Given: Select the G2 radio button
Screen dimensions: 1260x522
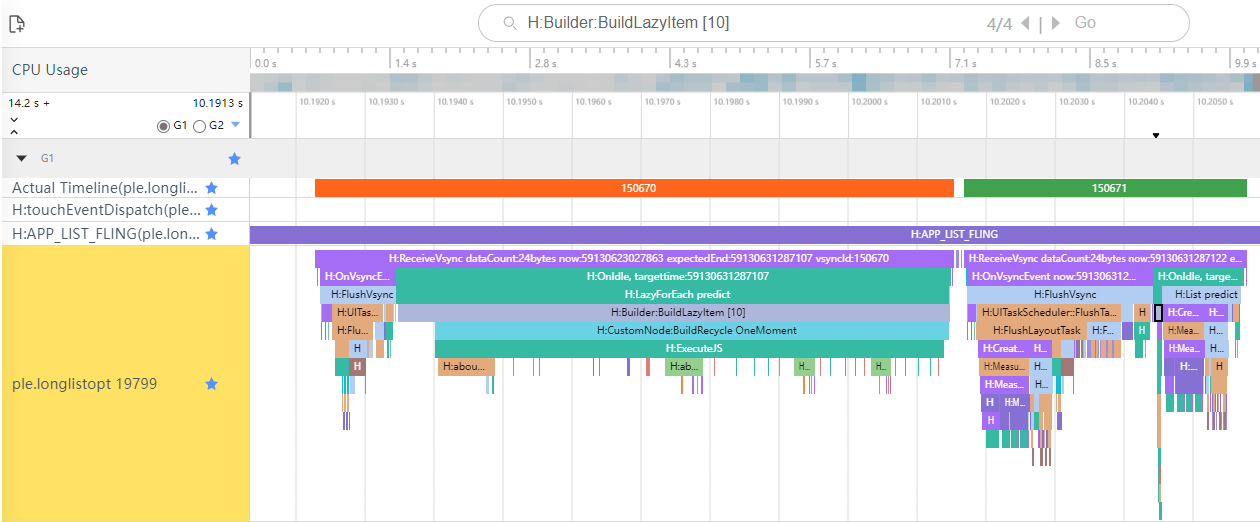Looking at the screenshot, I should point(199,126).
